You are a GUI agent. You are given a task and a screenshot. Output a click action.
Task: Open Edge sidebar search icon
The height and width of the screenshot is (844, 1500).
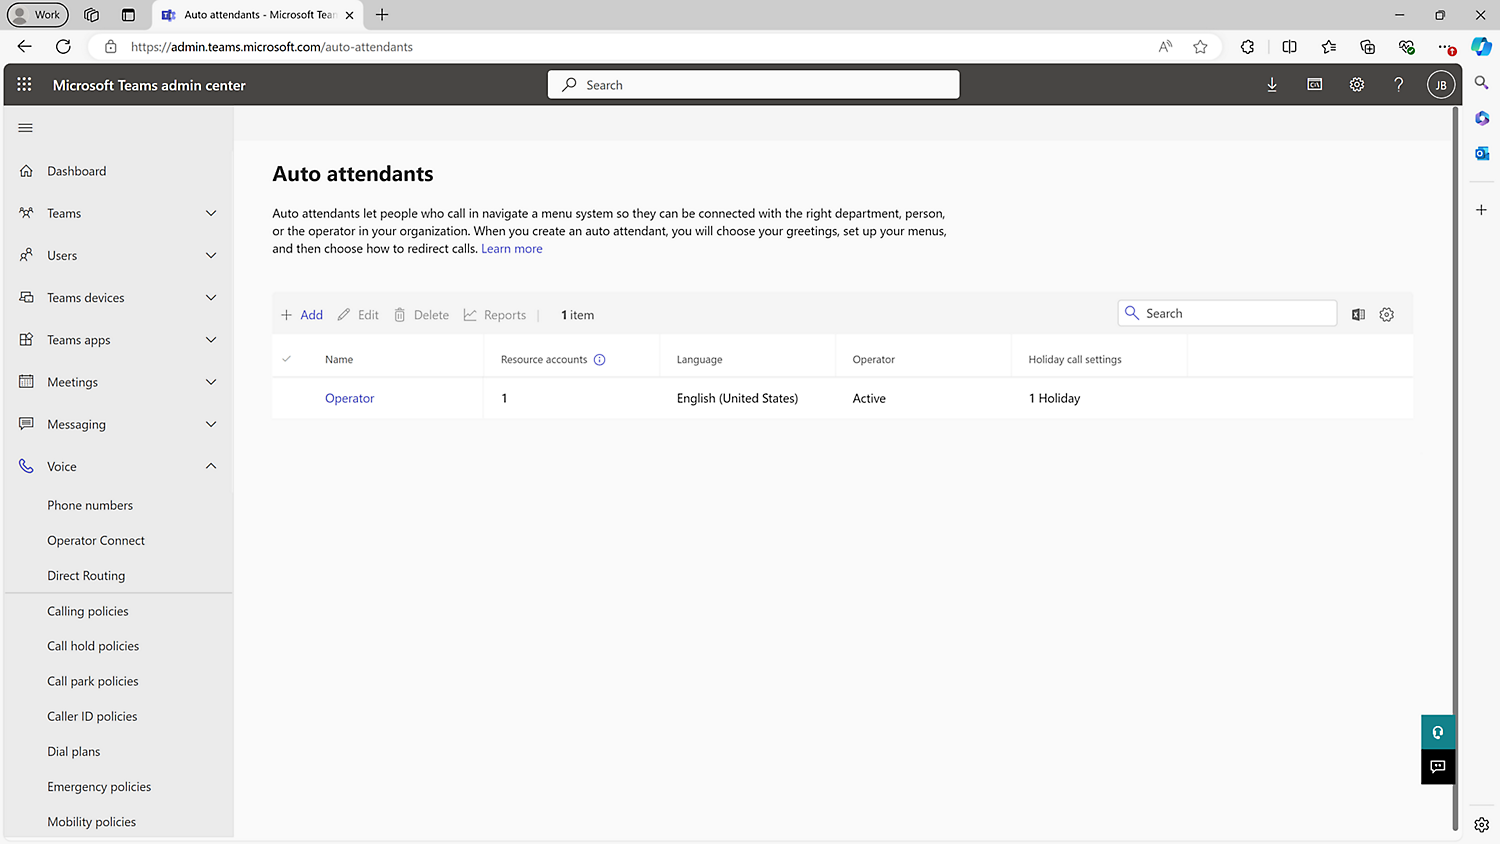(1482, 83)
